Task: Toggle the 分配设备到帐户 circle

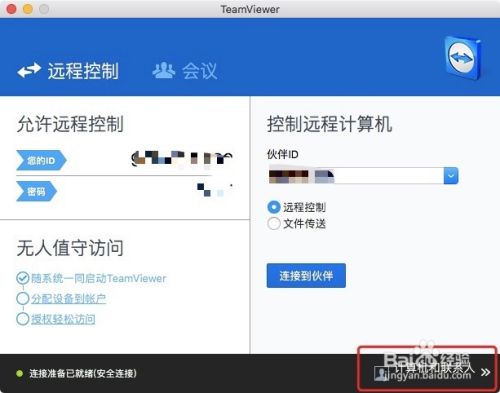Action: pos(22,298)
